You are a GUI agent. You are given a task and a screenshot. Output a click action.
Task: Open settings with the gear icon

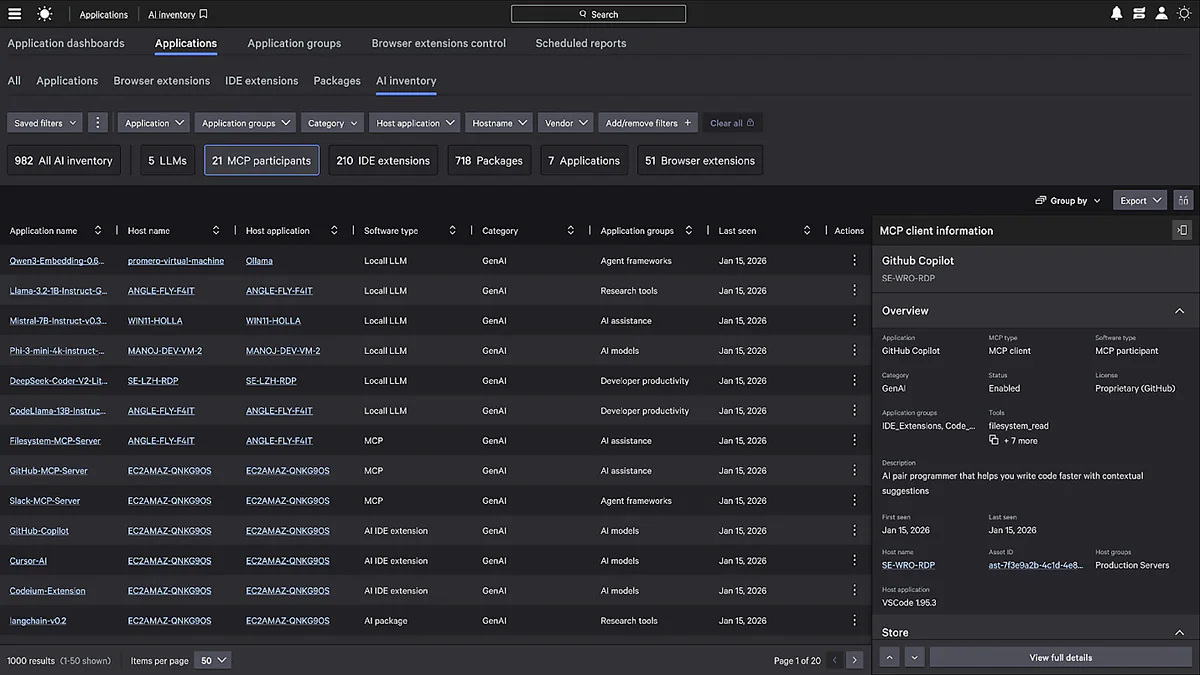click(x=1184, y=13)
